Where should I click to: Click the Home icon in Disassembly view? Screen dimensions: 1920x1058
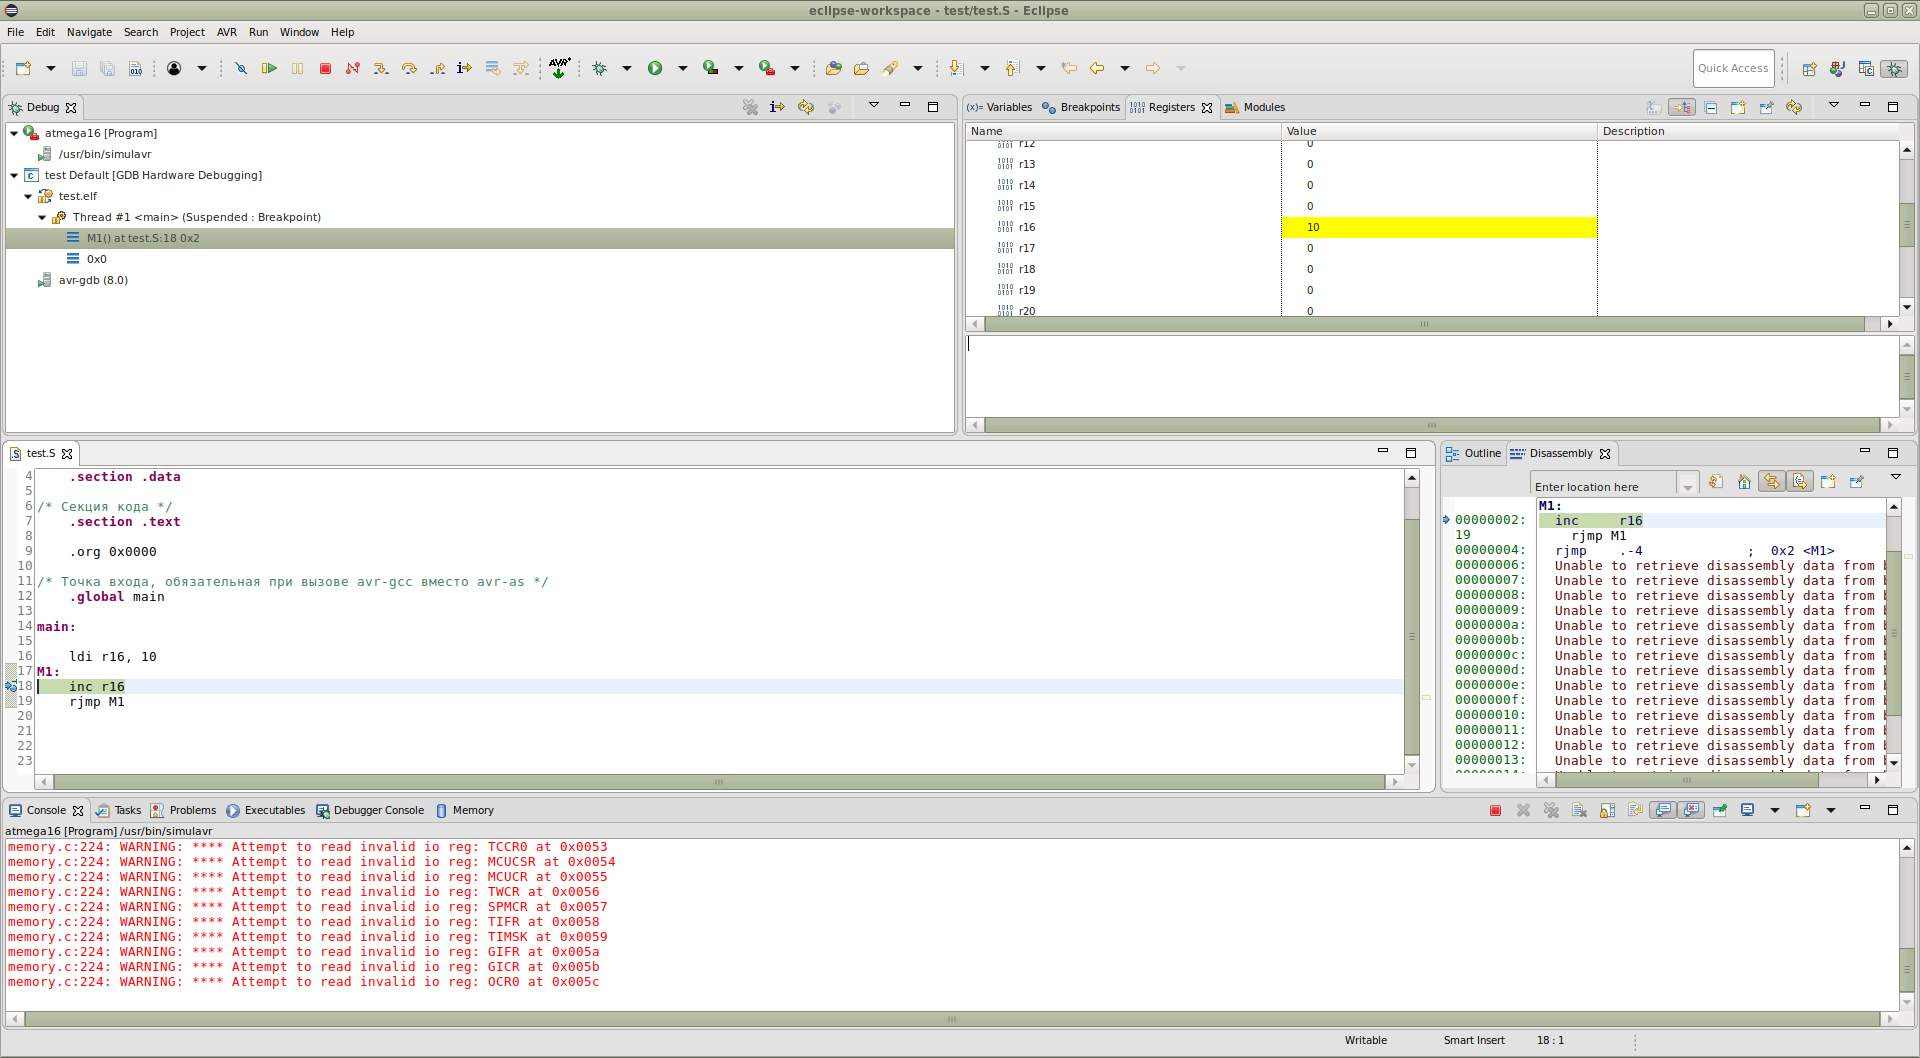pyautogui.click(x=1744, y=482)
